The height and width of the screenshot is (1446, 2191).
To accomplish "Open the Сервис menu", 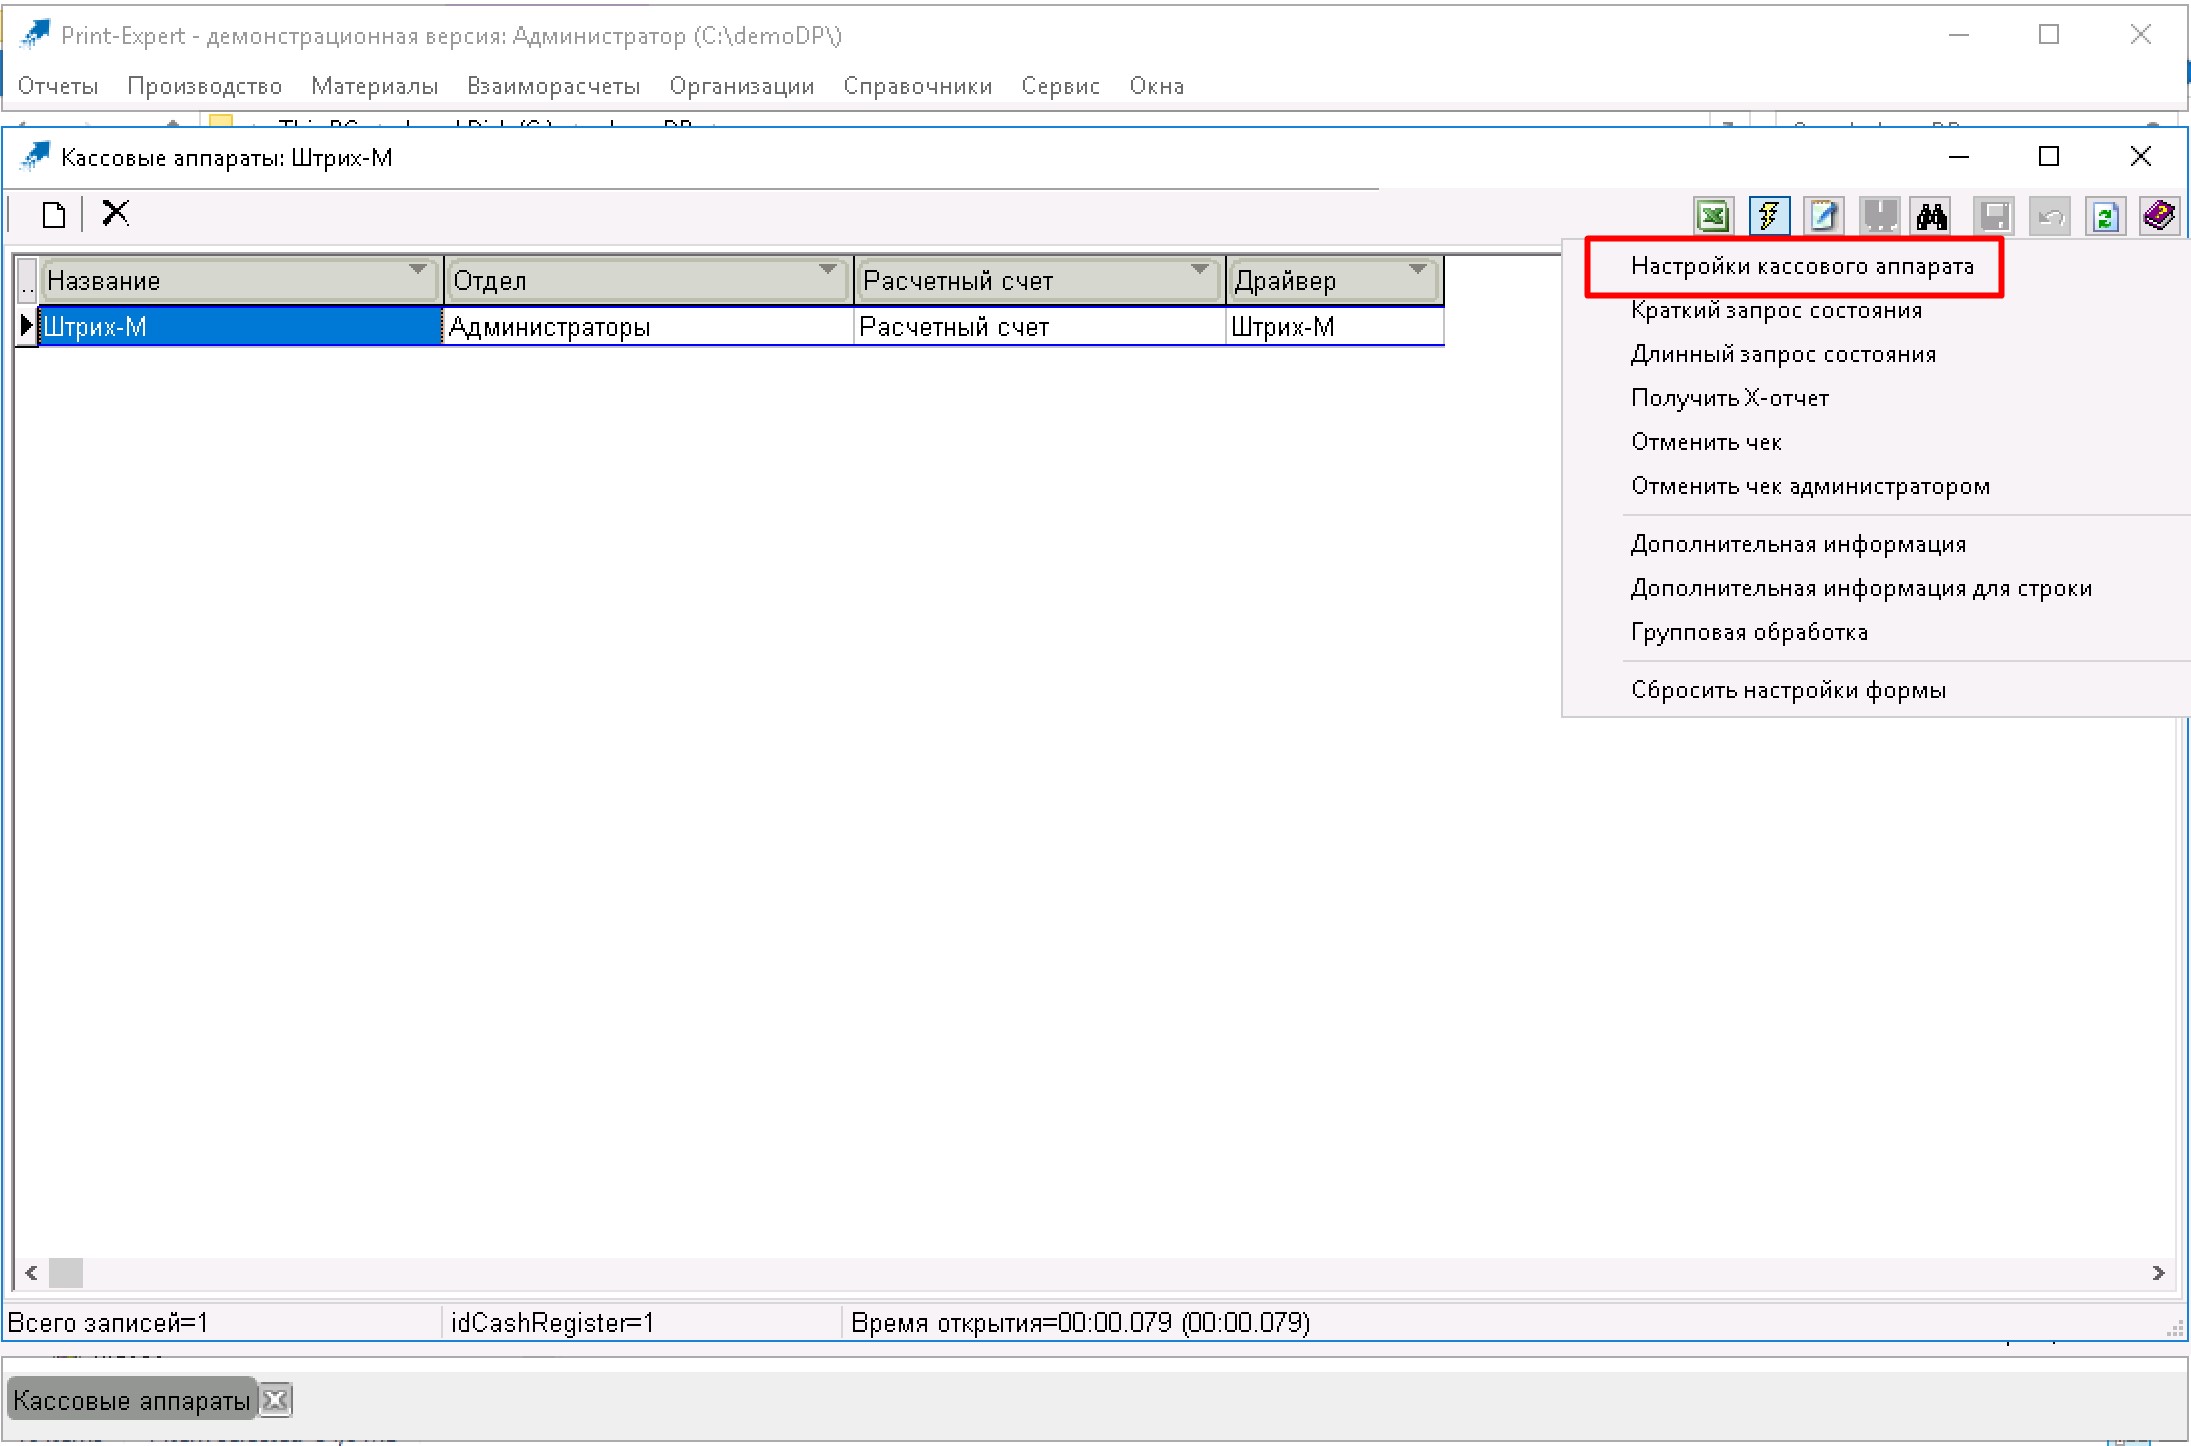I will tap(1060, 86).
